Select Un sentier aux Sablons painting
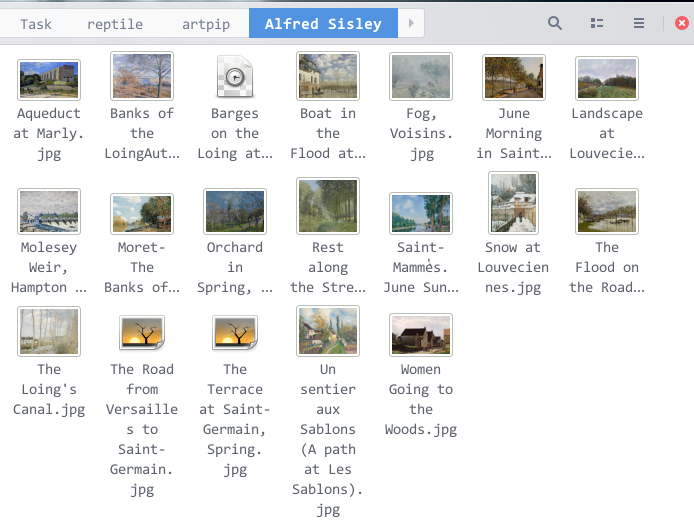This screenshot has height=529, width=694. pos(328,332)
